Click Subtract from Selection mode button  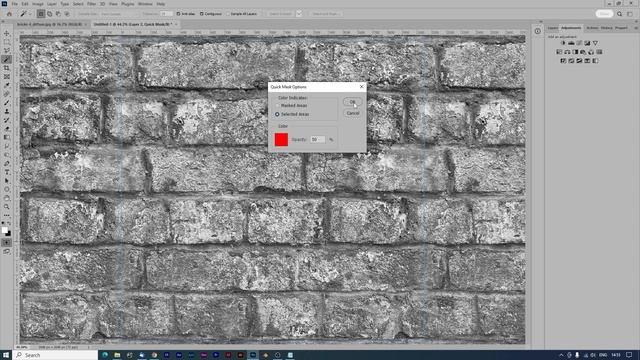[58, 14]
